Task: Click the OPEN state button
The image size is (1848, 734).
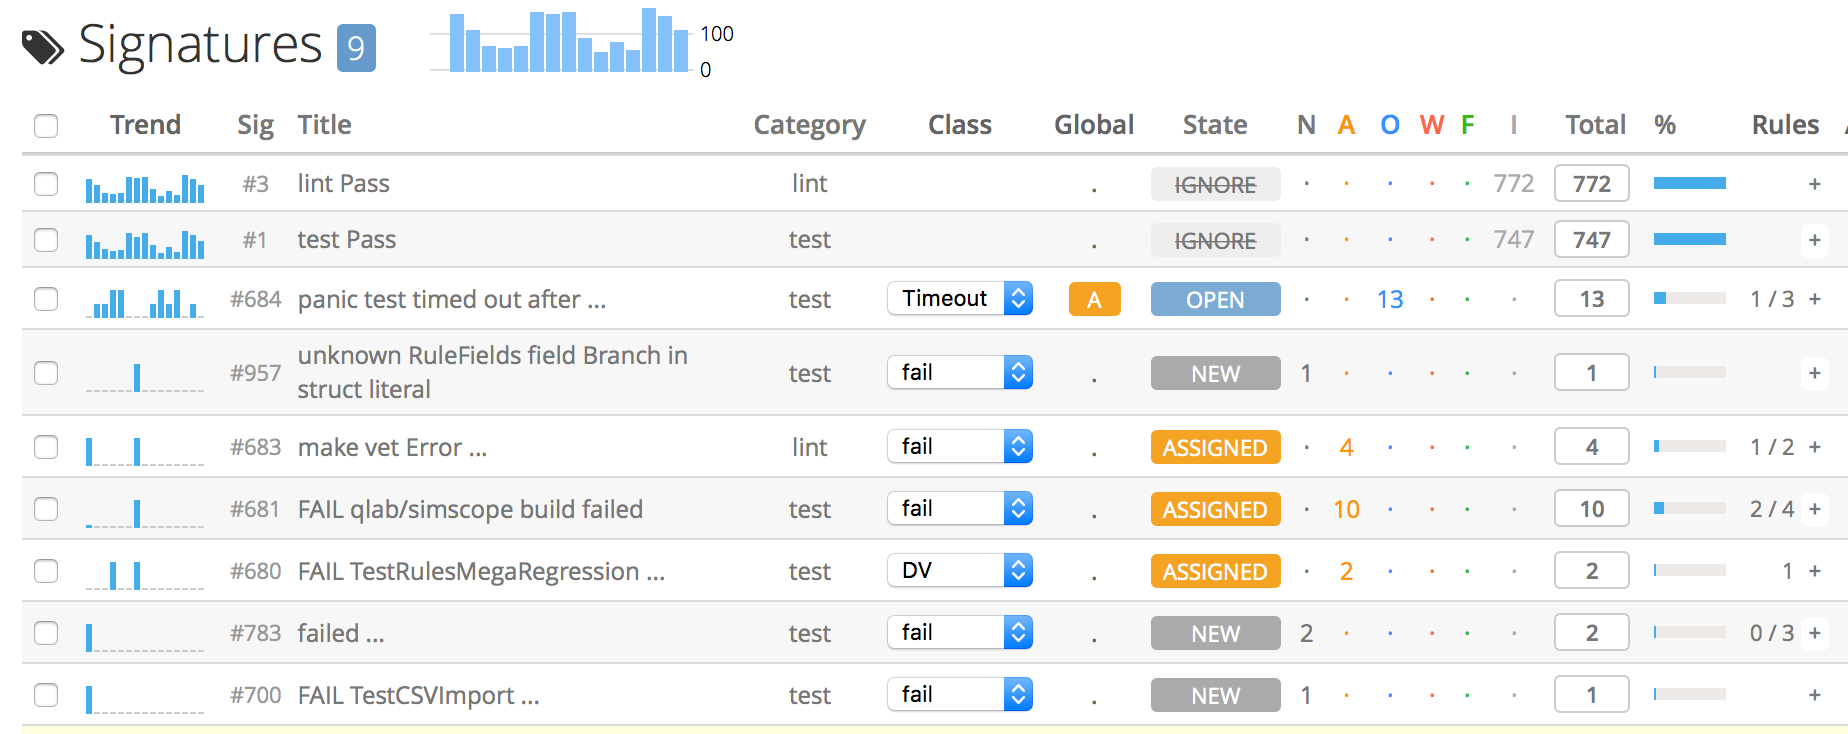Action: pyautogui.click(x=1215, y=299)
